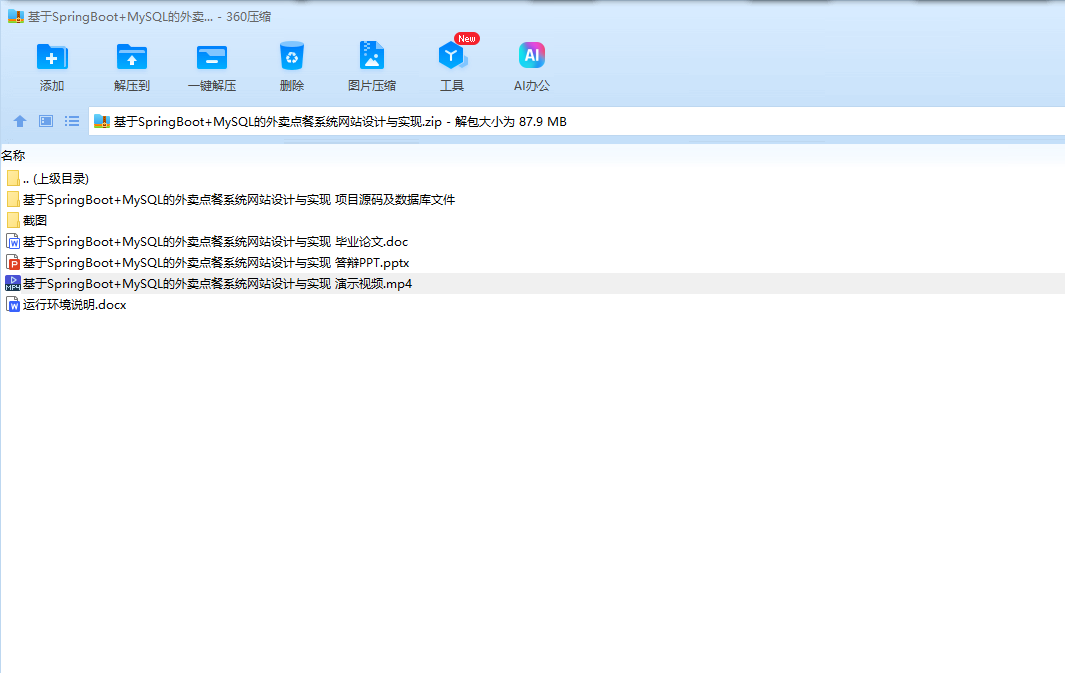
Task: Click the 名称 column header
Action: [x=13, y=156]
